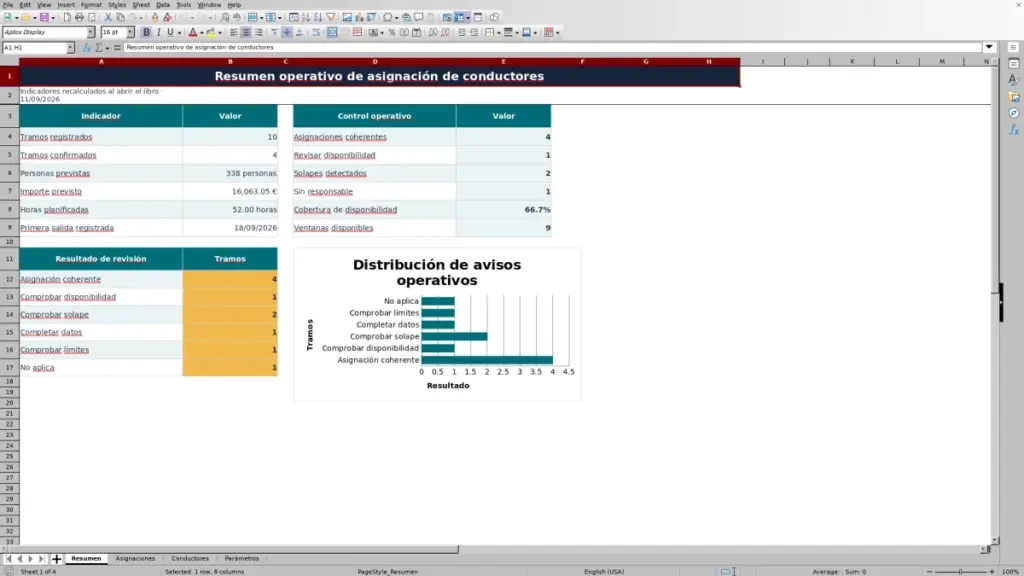This screenshot has height=576, width=1024.
Task: Click the Sort Descending icon
Action: (318, 18)
